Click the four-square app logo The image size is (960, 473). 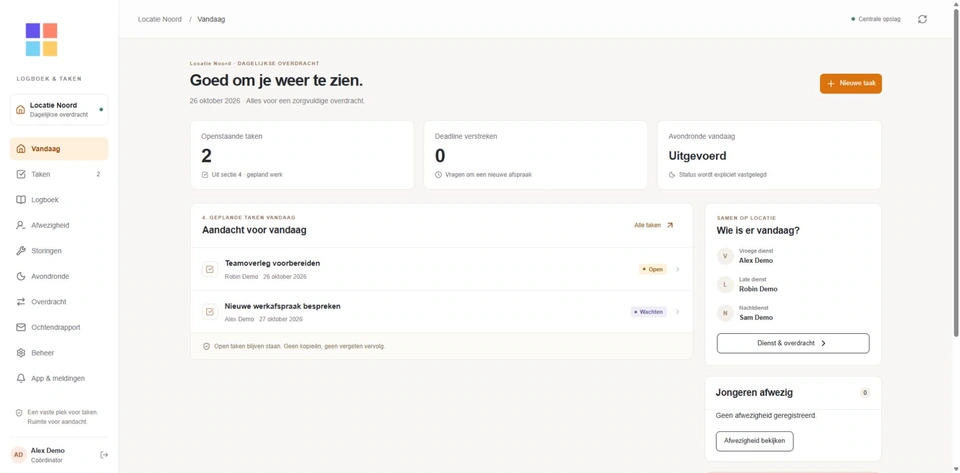[x=42, y=40]
